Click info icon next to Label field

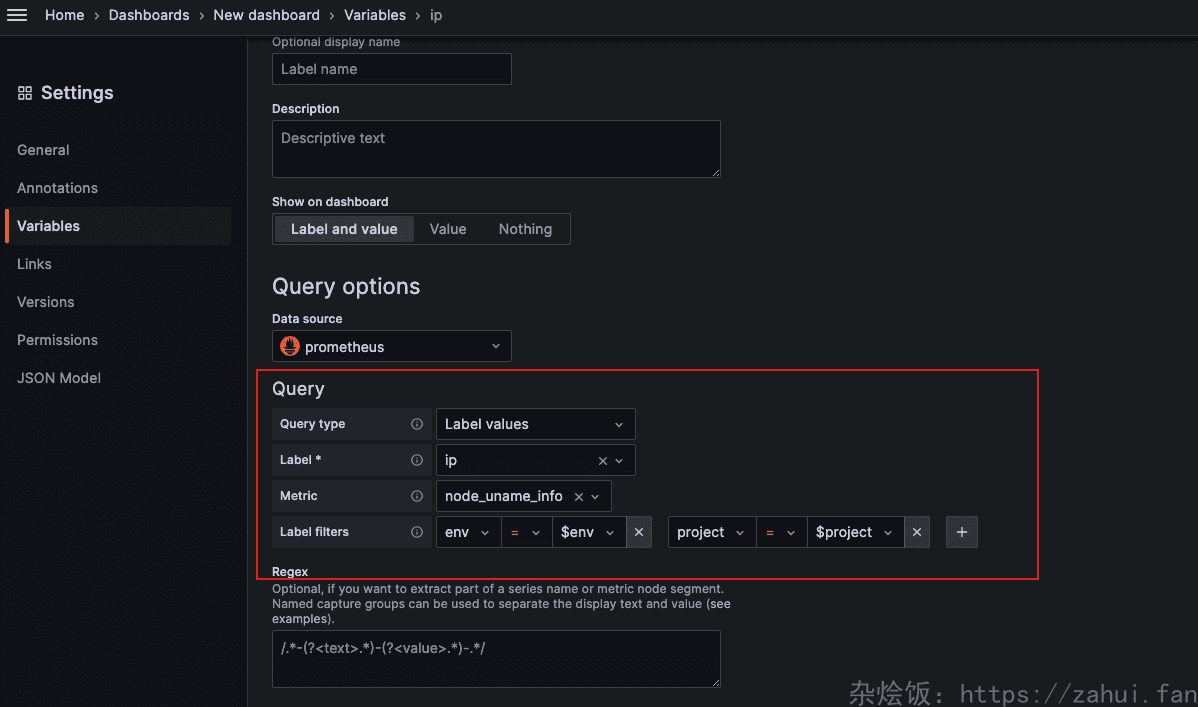point(417,460)
